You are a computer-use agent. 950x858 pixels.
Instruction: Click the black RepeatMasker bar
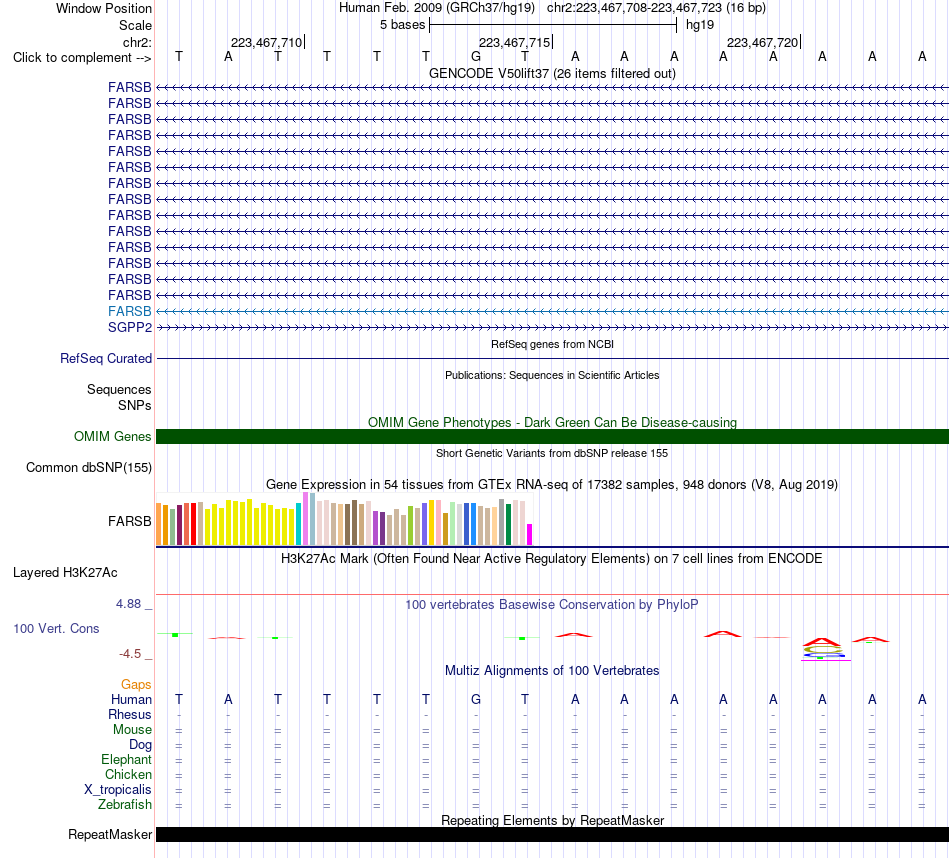(x=552, y=834)
